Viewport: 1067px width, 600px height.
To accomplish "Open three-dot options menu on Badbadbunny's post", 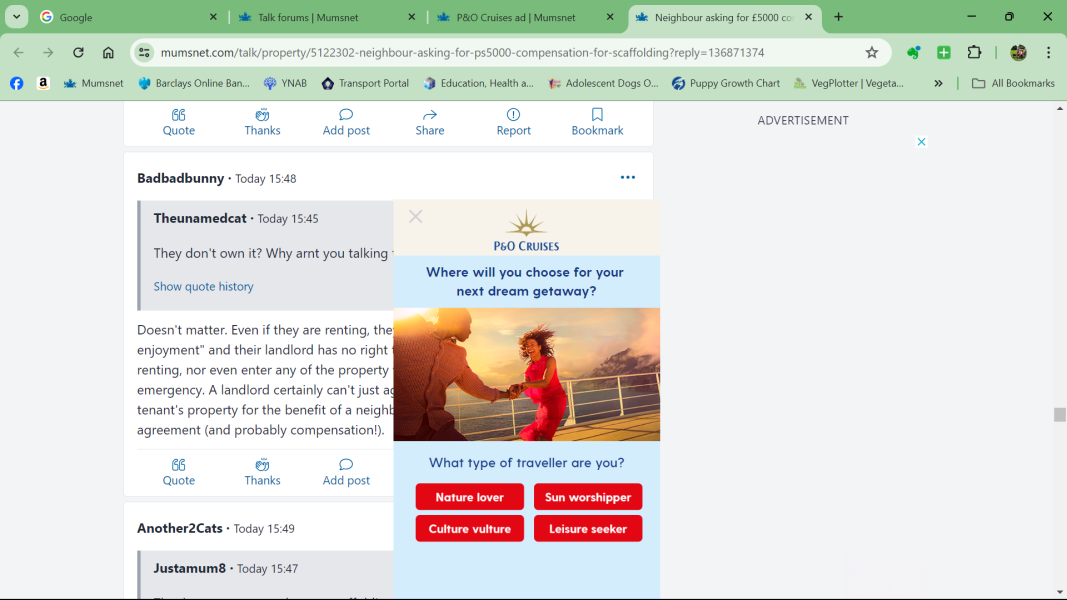I will pyautogui.click(x=627, y=178).
